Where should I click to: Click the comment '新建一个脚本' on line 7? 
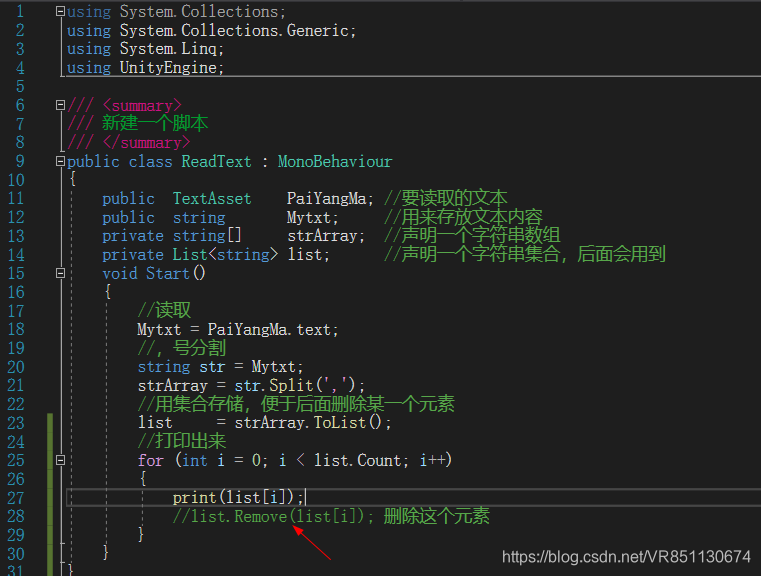point(155,123)
